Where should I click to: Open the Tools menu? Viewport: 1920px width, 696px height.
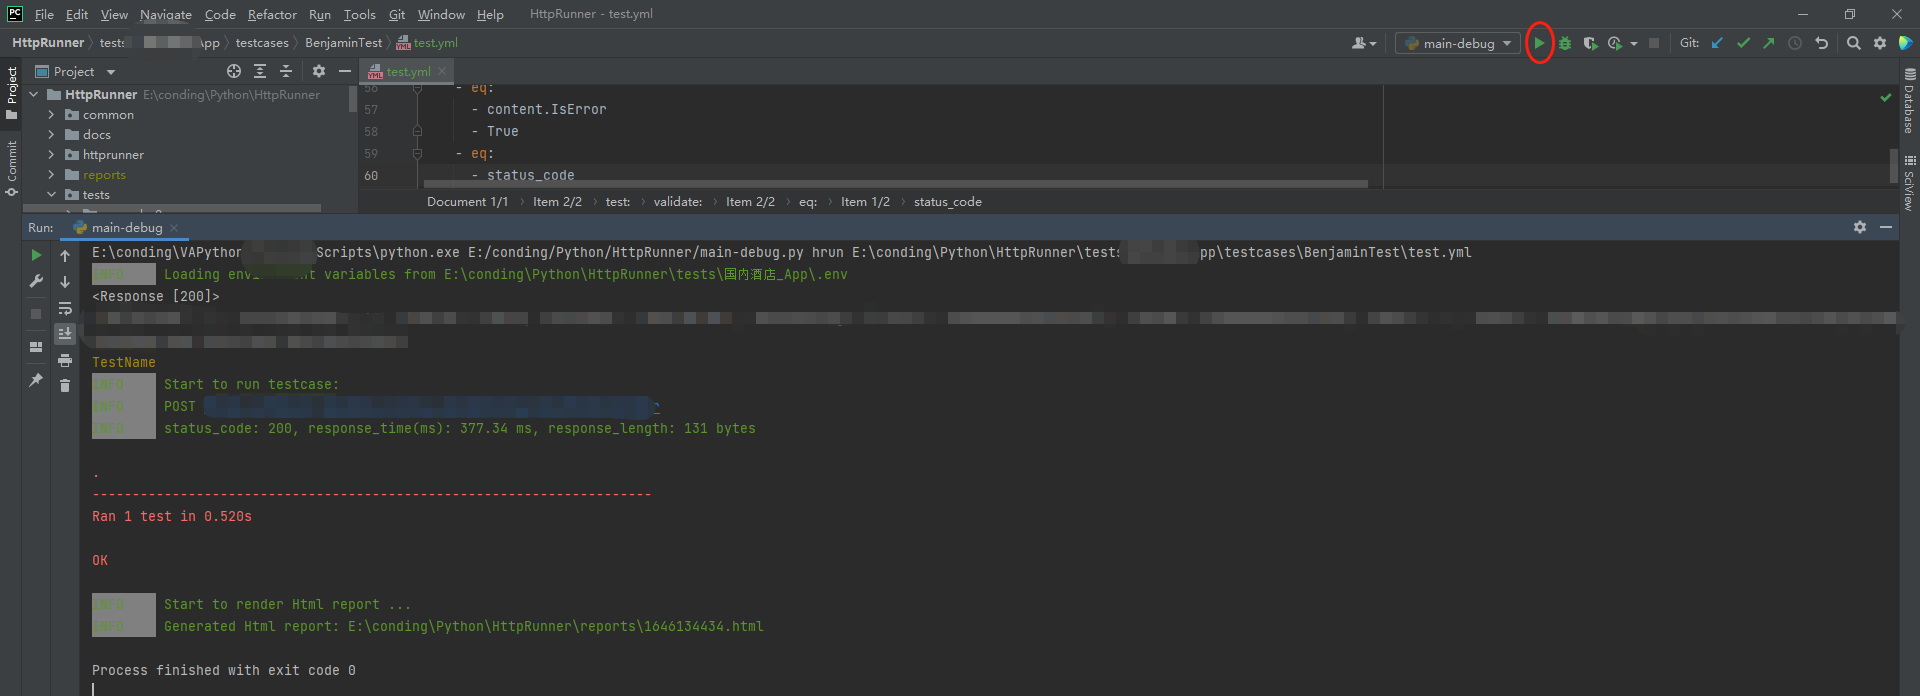(x=359, y=14)
